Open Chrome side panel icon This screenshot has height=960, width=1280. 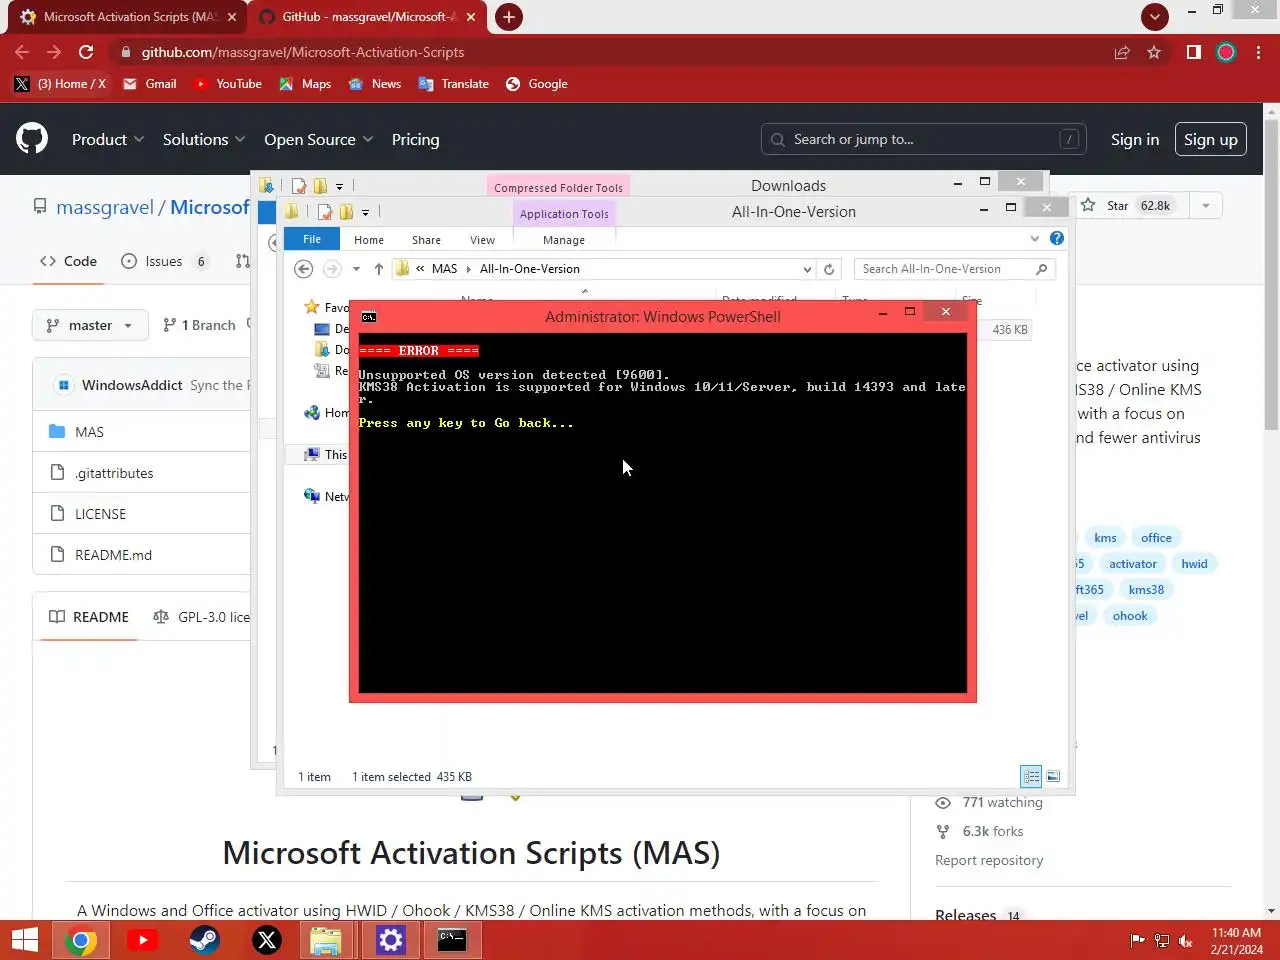click(x=1193, y=52)
